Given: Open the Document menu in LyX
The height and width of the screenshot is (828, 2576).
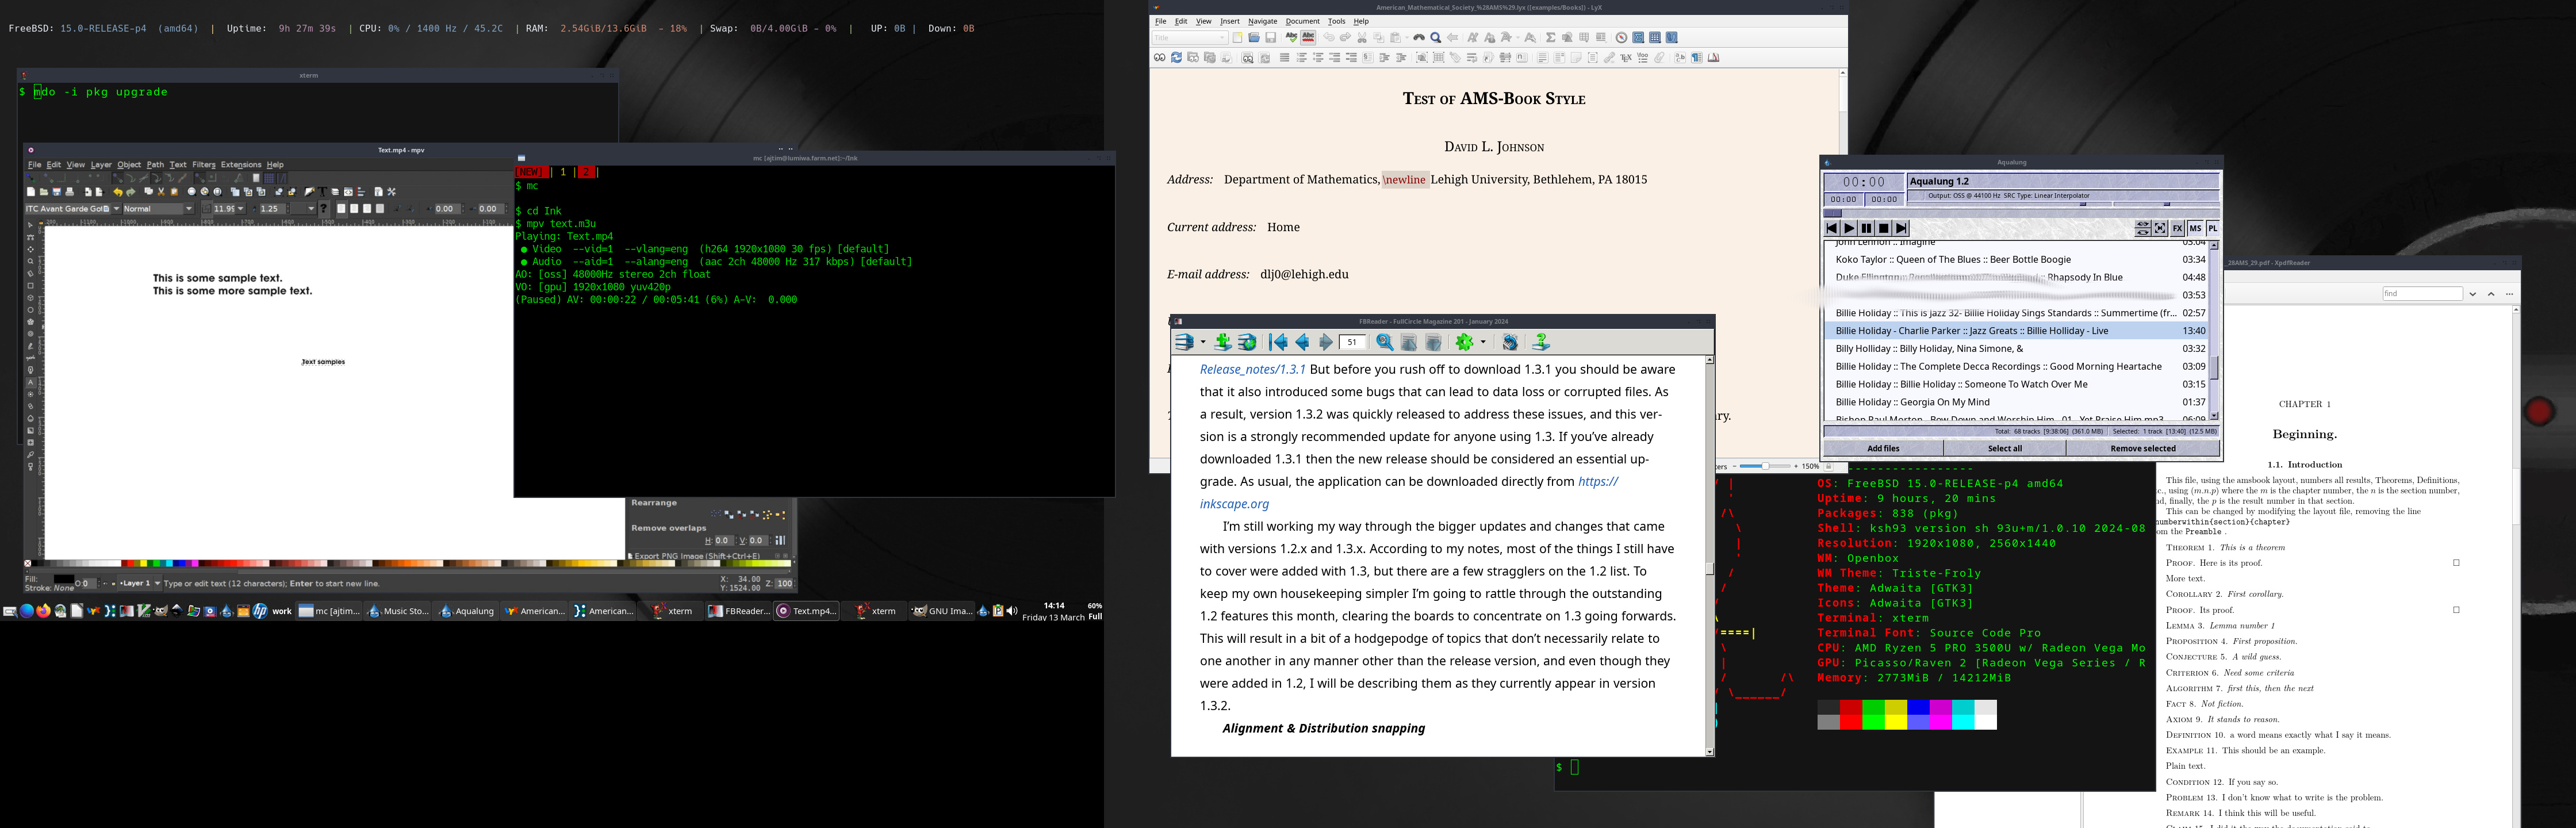Looking at the screenshot, I should tap(1302, 21).
